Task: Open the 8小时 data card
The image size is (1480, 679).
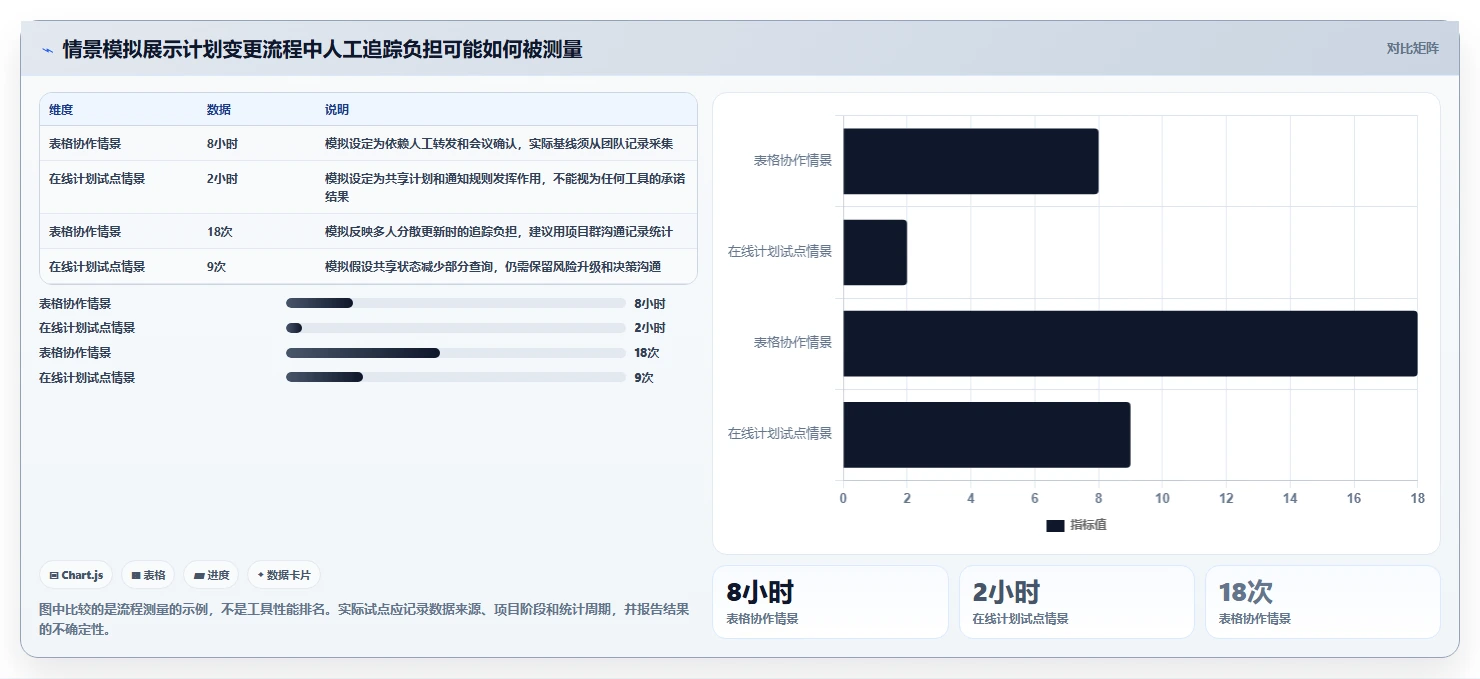Action: click(x=830, y=602)
